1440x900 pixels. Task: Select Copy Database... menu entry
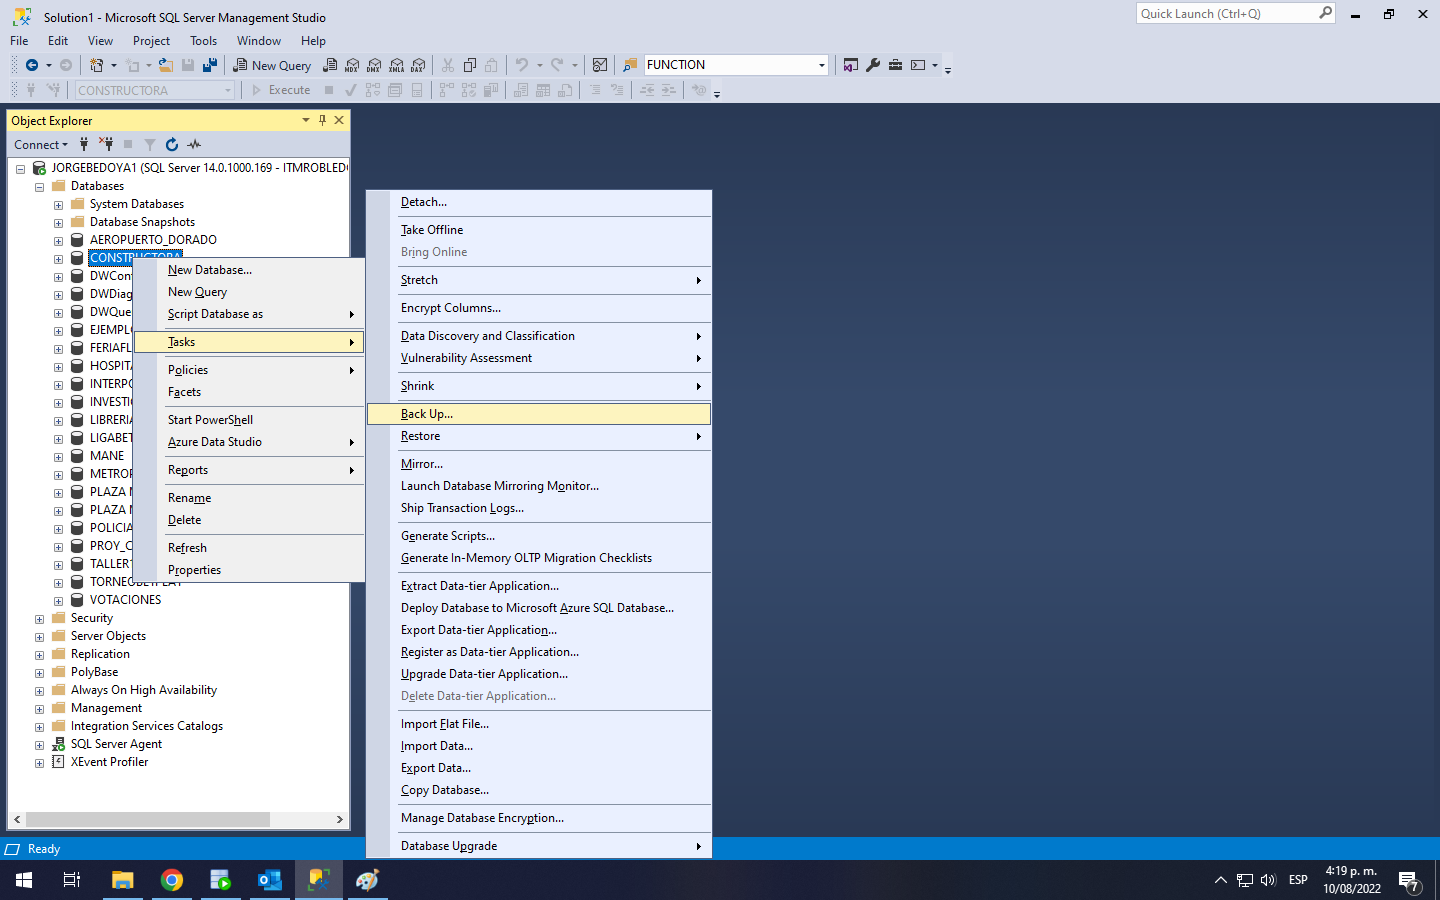click(x=539, y=790)
